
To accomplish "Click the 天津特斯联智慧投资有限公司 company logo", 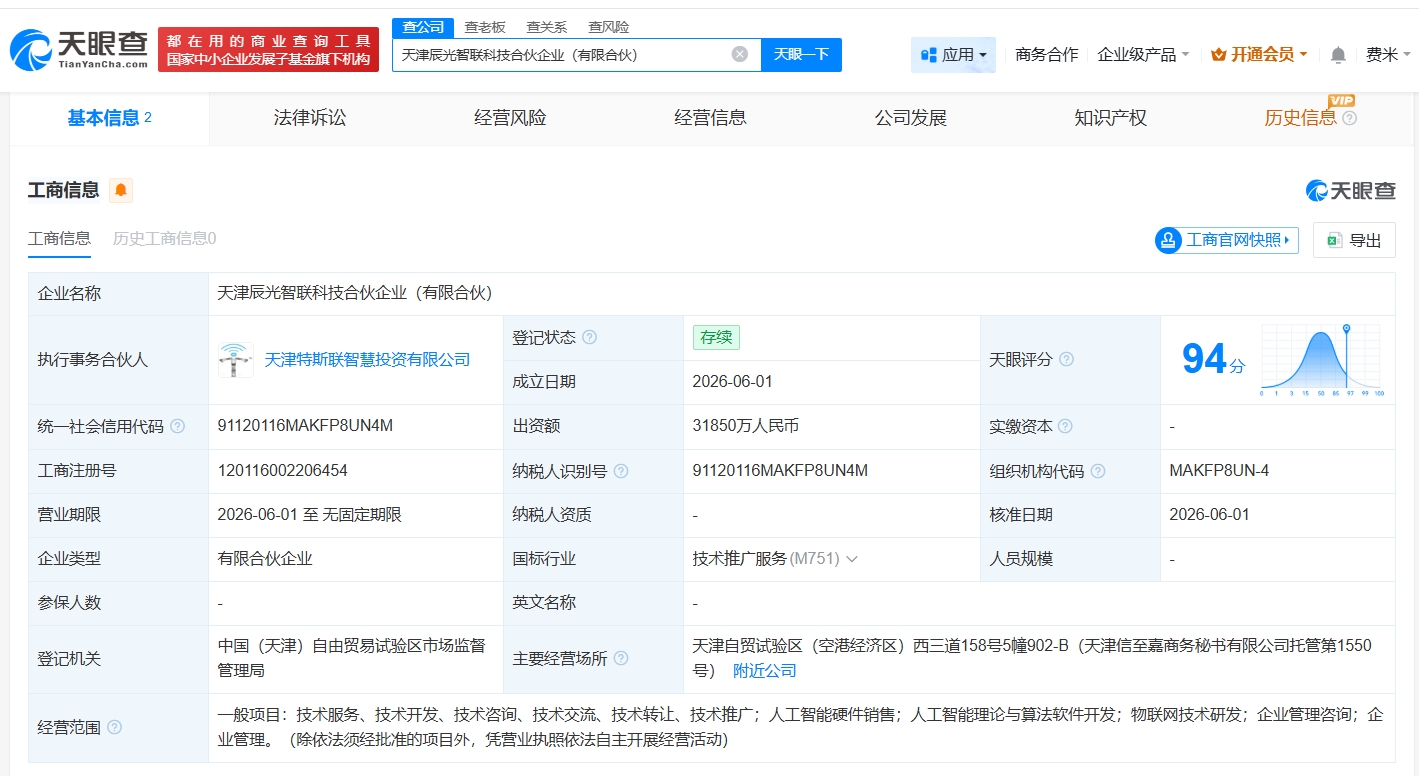I will tap(236, 360).
